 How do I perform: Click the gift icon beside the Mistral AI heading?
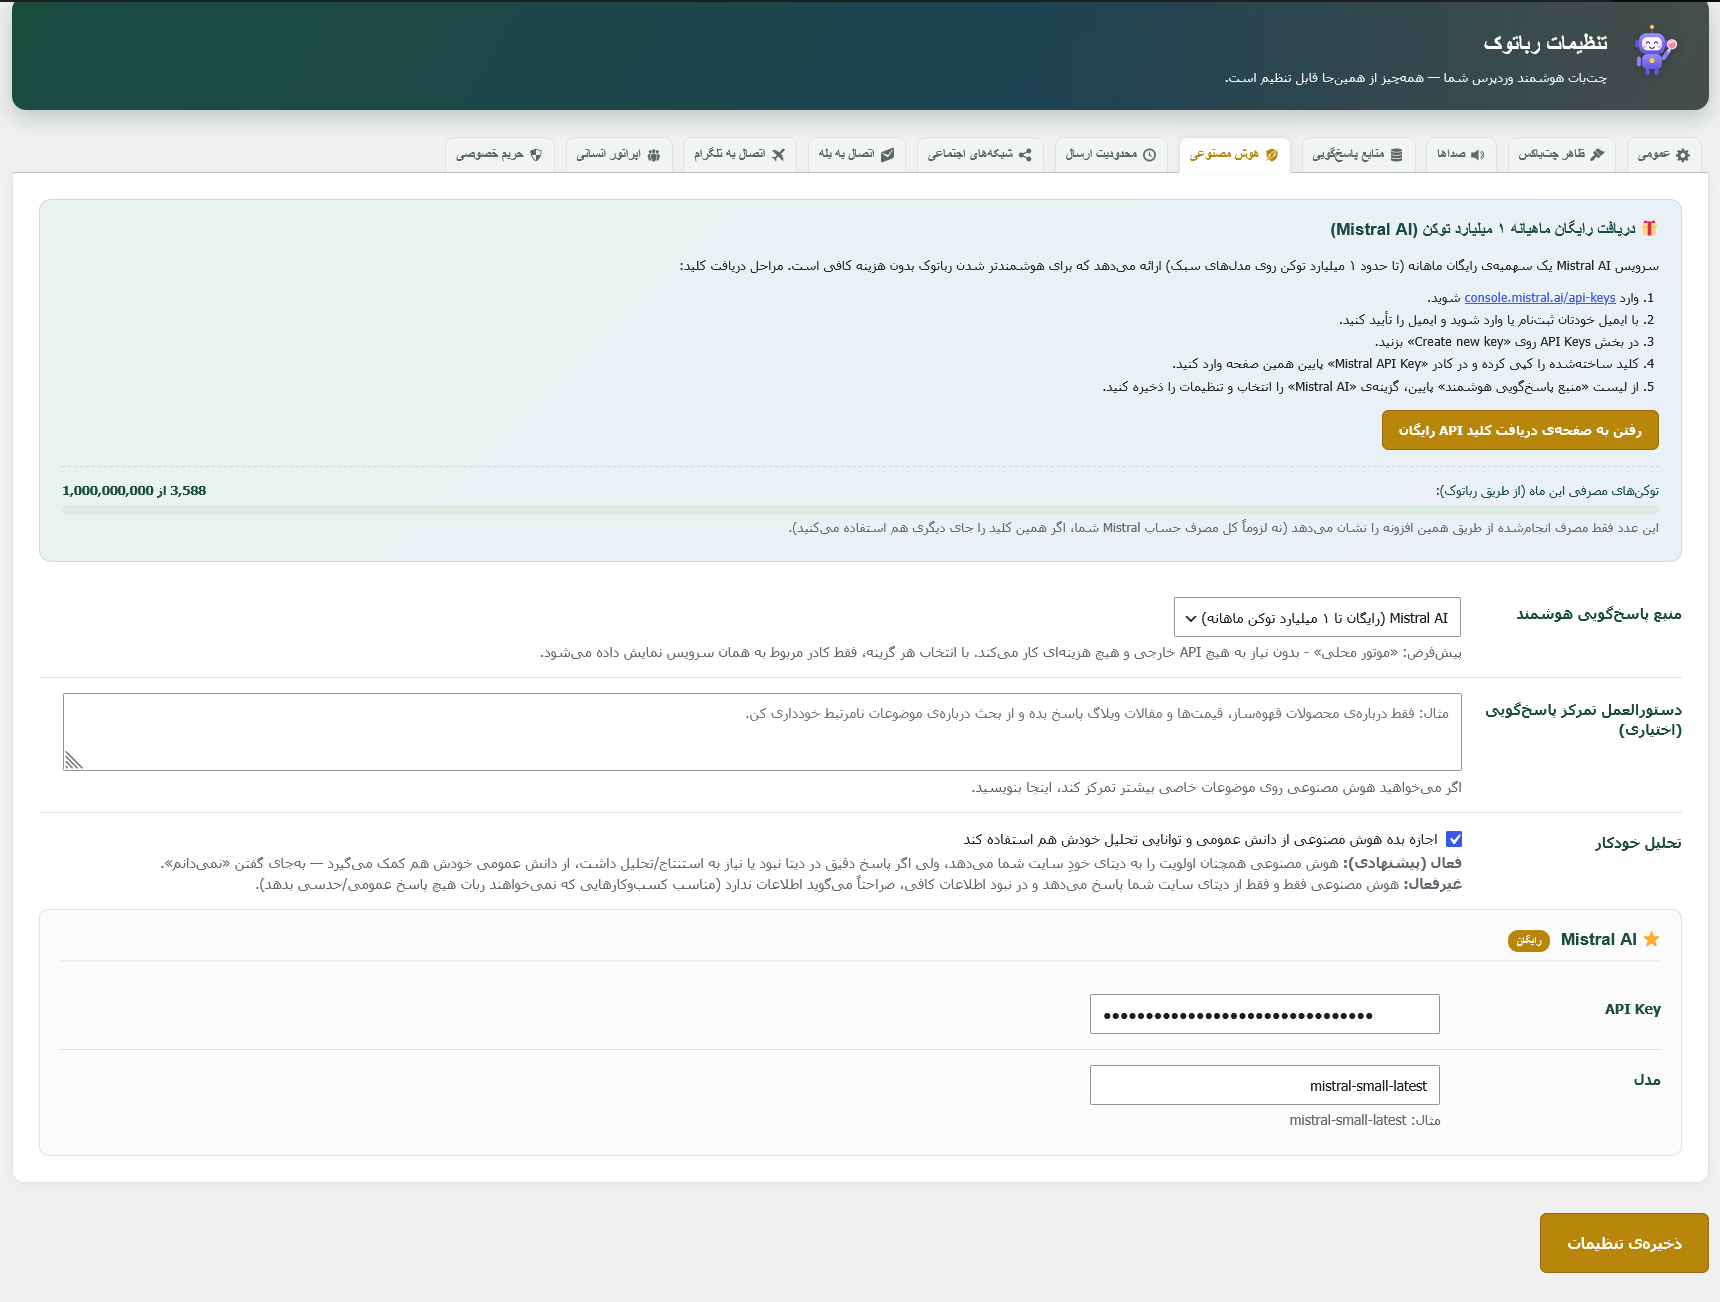1650,228
